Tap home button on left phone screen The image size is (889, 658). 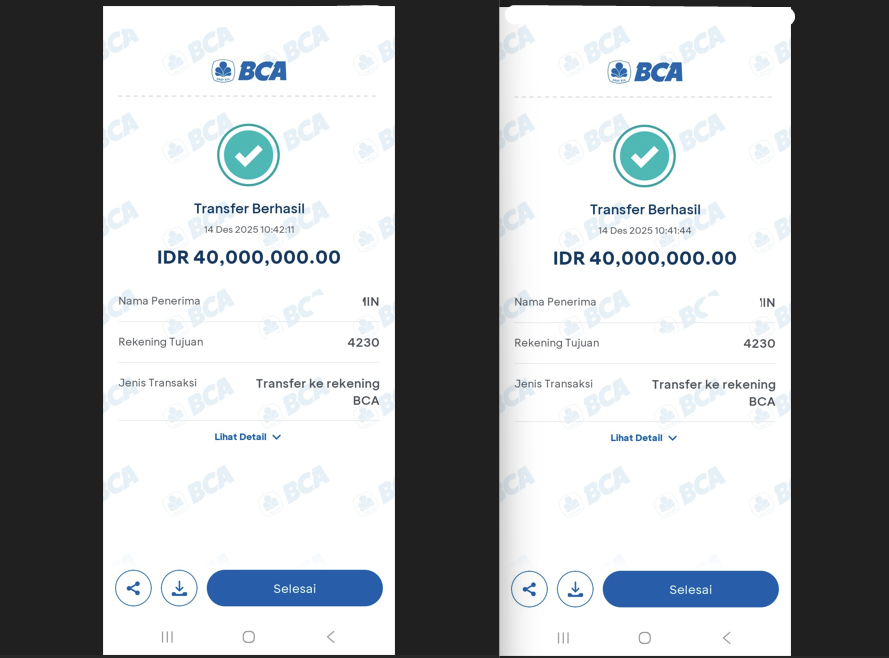(x=249, y=637)
